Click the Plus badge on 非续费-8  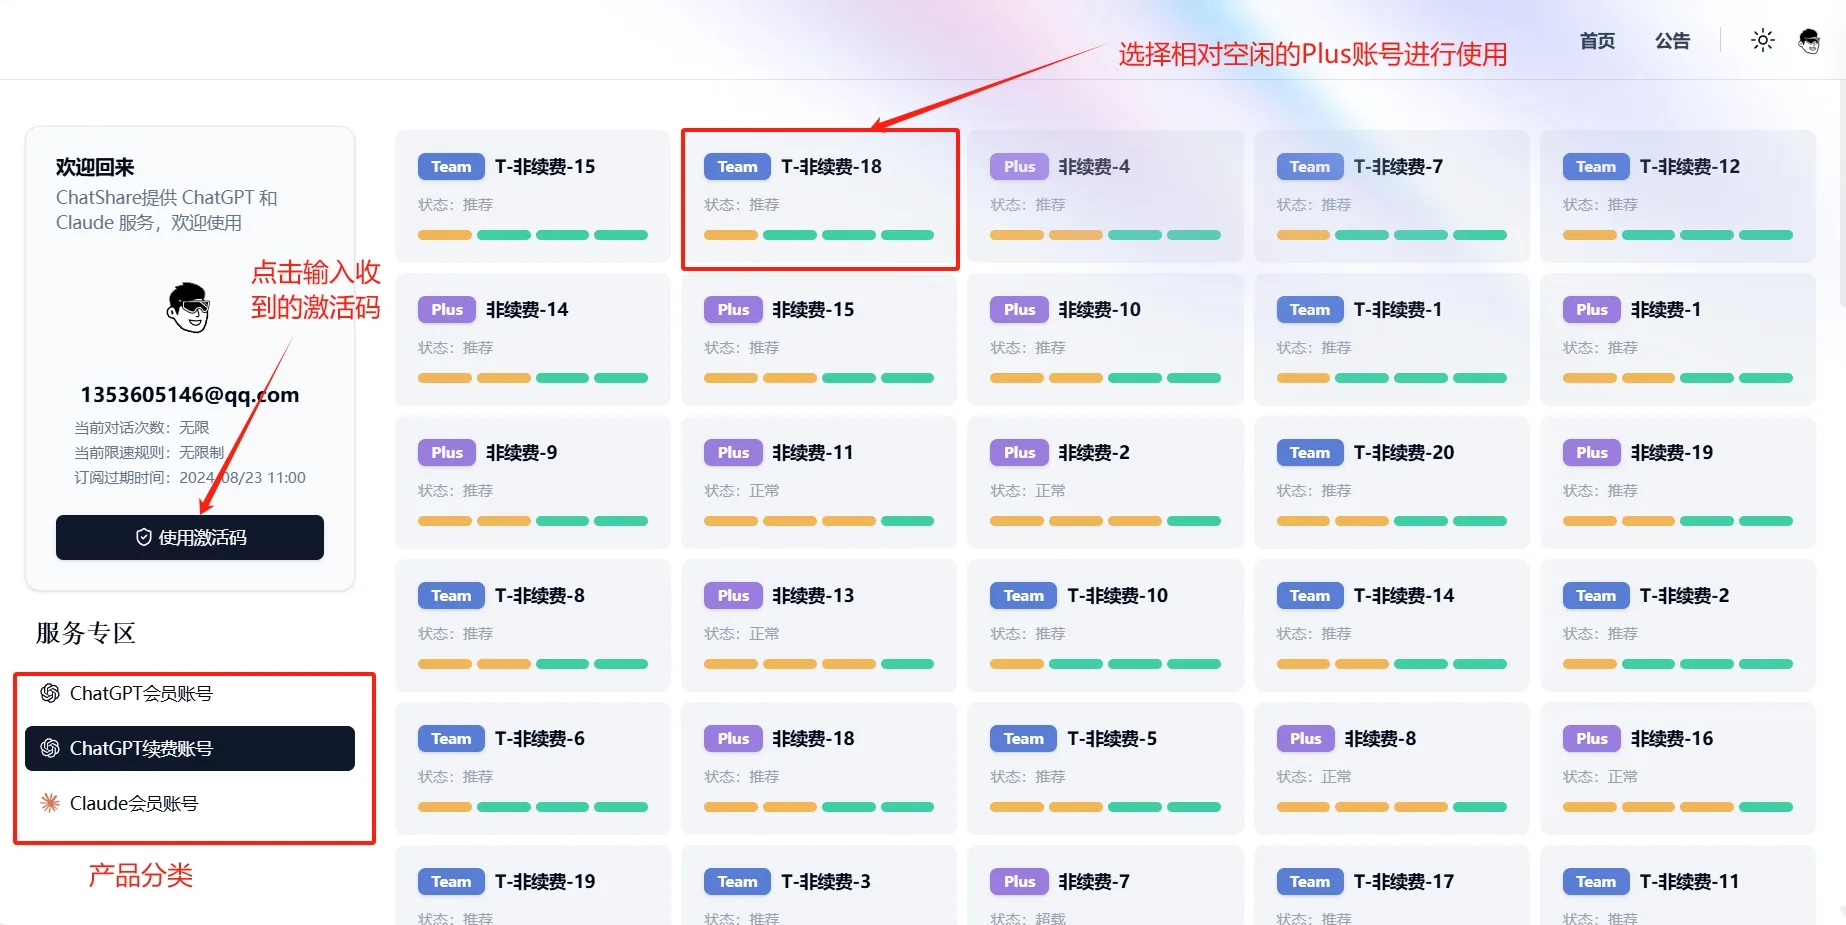(x=1305, y=739)
